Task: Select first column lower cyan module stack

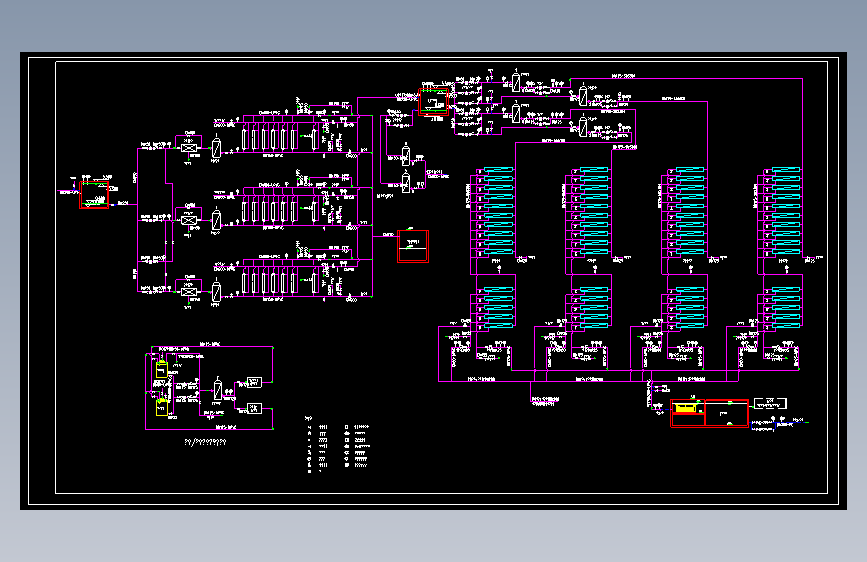Action: (x=498, y=308)
